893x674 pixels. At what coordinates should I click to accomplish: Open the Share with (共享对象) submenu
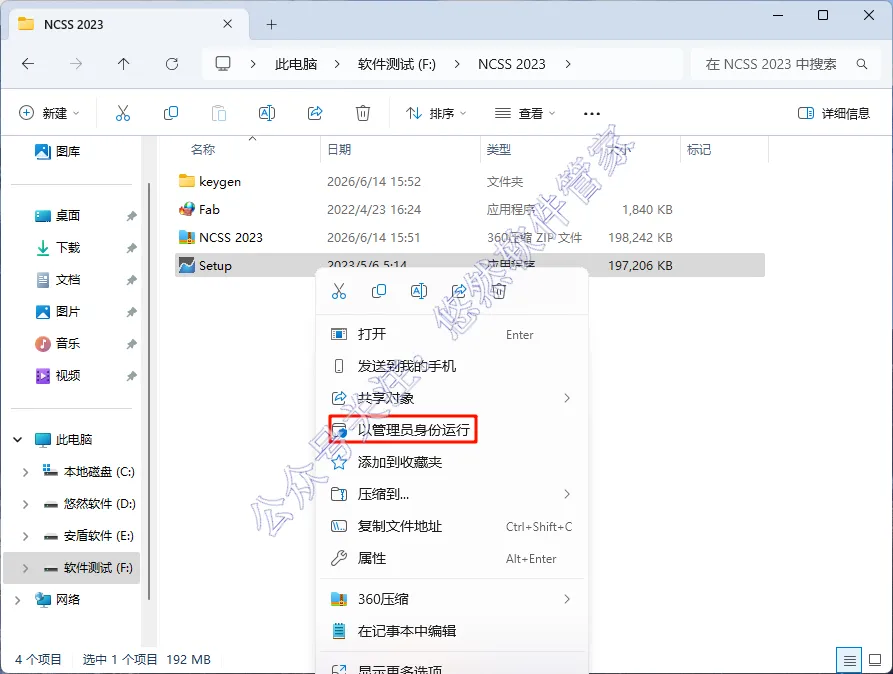point(452,398)
